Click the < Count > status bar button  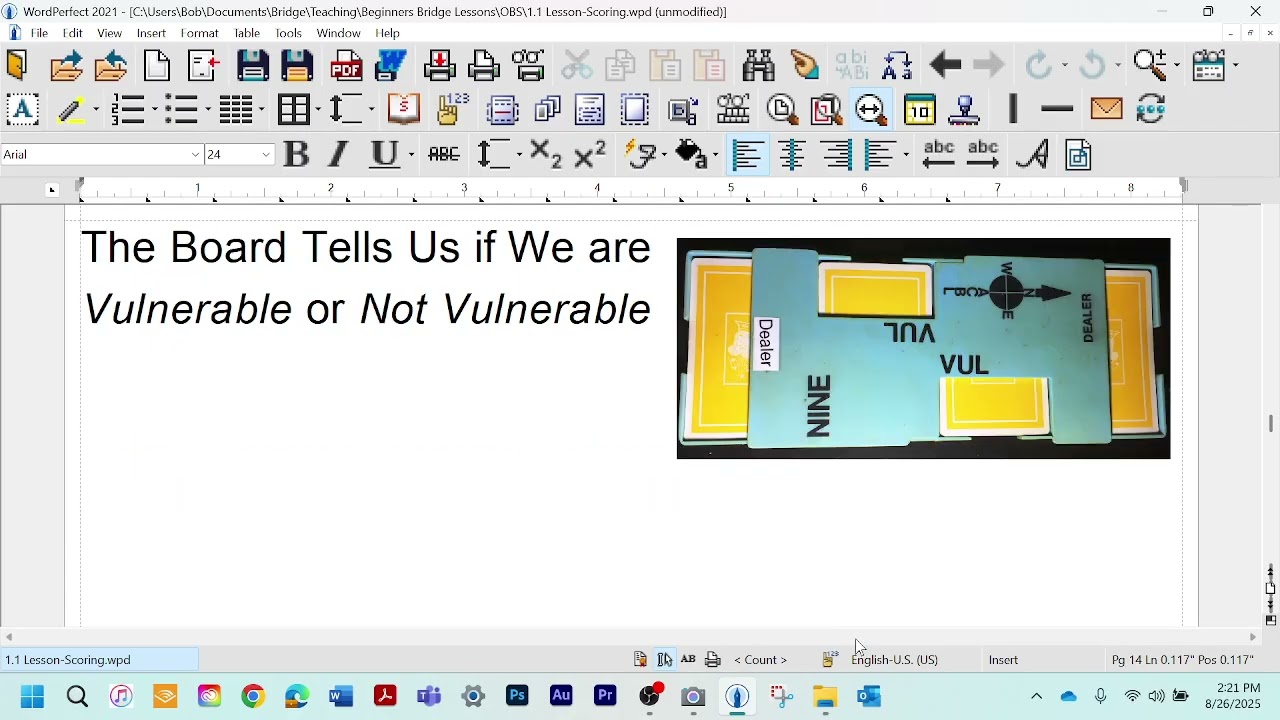pos(761,660)
